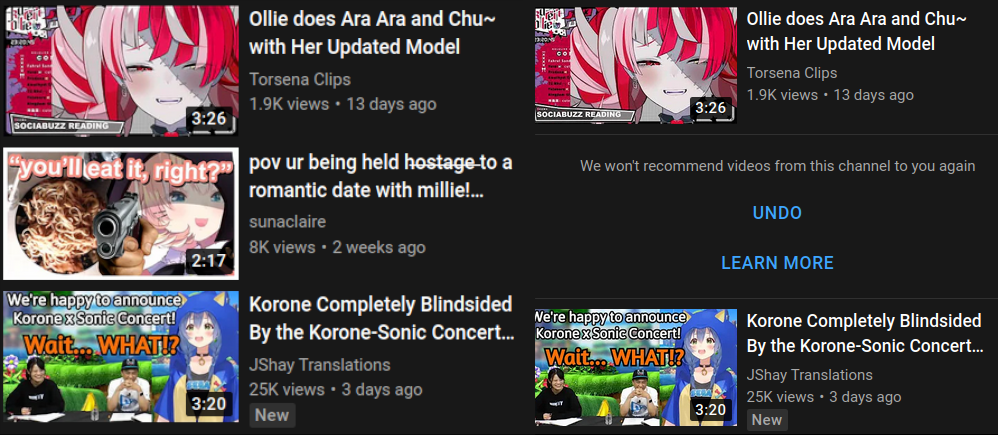
Task: Open the LEARN MORE link
Action: (777, 262)
